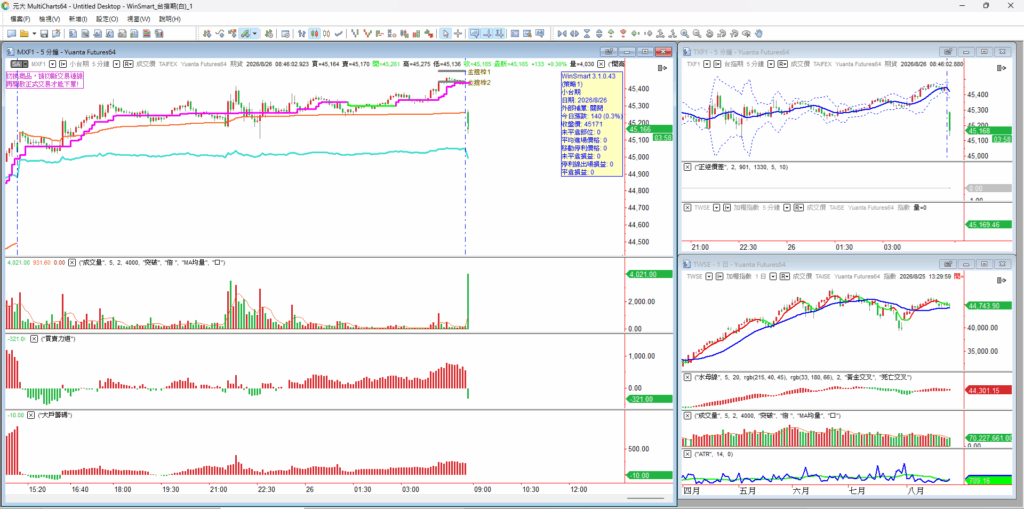Image resolution: width=1024 pixels, height=509 pixels.
Task: Expand the arrow beside the Open folder icon
Action: tap(34, 33)
